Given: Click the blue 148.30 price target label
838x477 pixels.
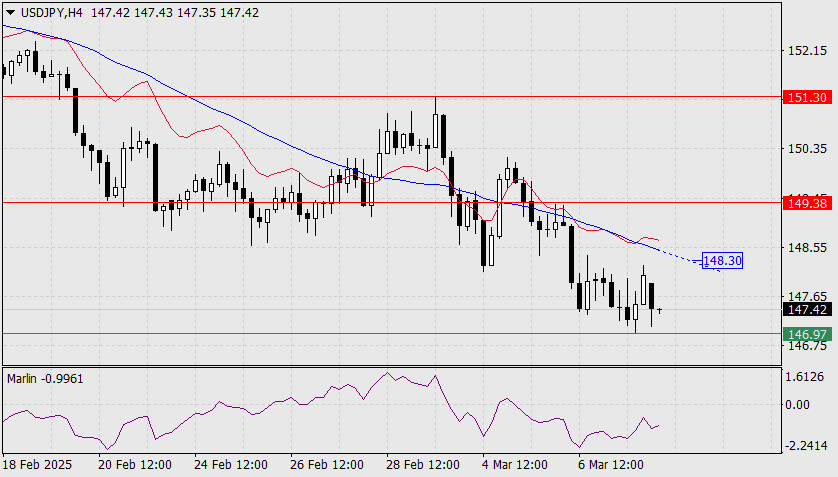Looking at the screenshot, I should pos(723,261).
